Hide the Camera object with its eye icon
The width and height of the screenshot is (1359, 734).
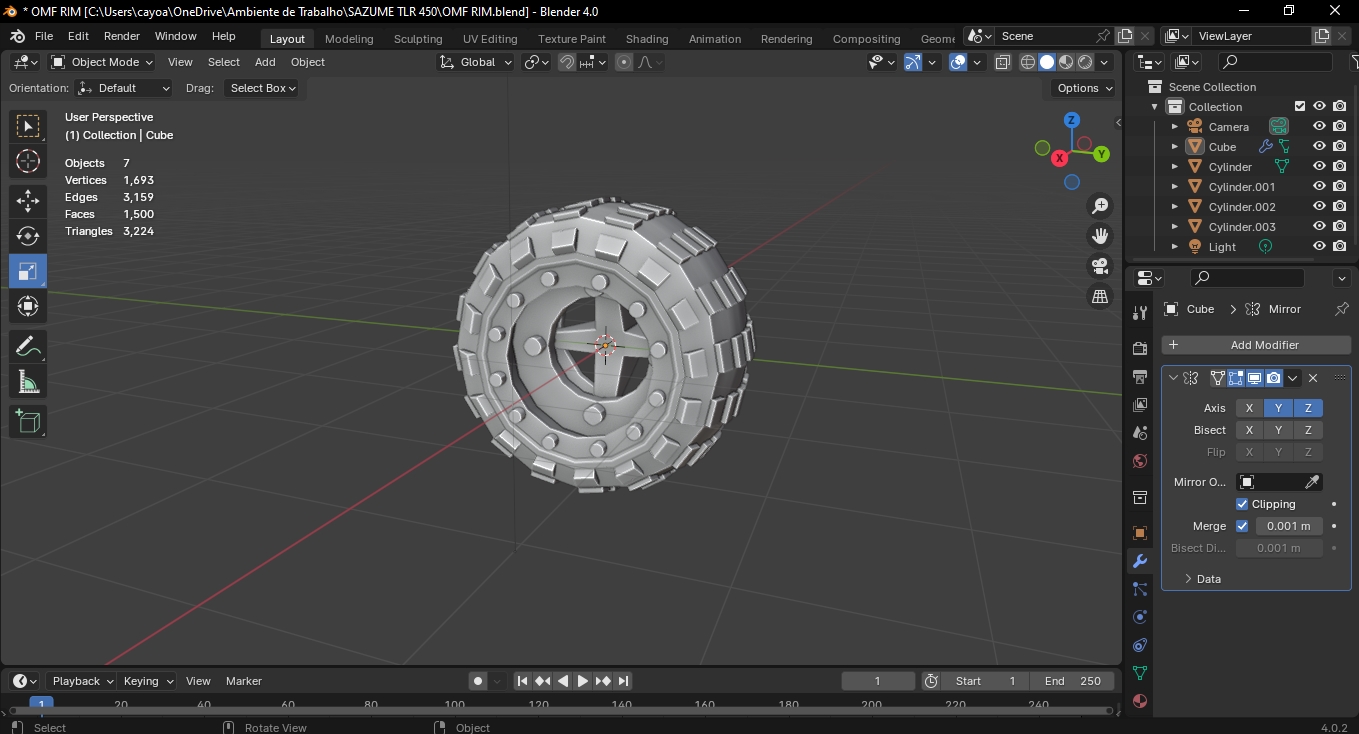[1320, 126]
